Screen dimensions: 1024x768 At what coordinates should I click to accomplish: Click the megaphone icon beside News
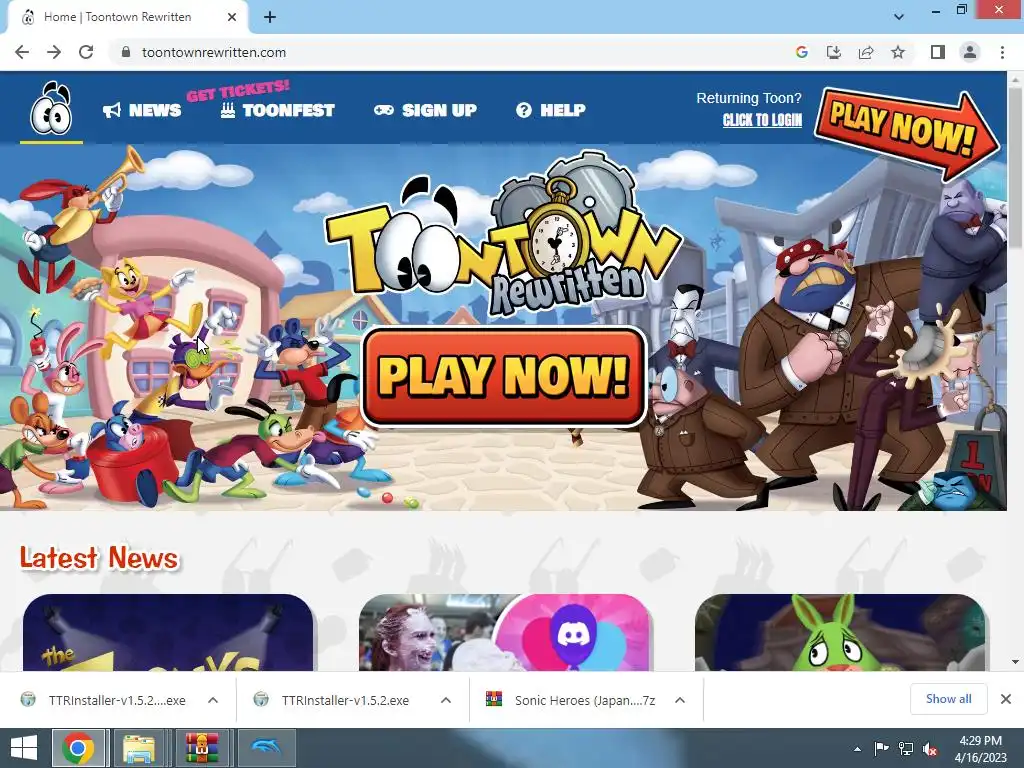point(112,110)
